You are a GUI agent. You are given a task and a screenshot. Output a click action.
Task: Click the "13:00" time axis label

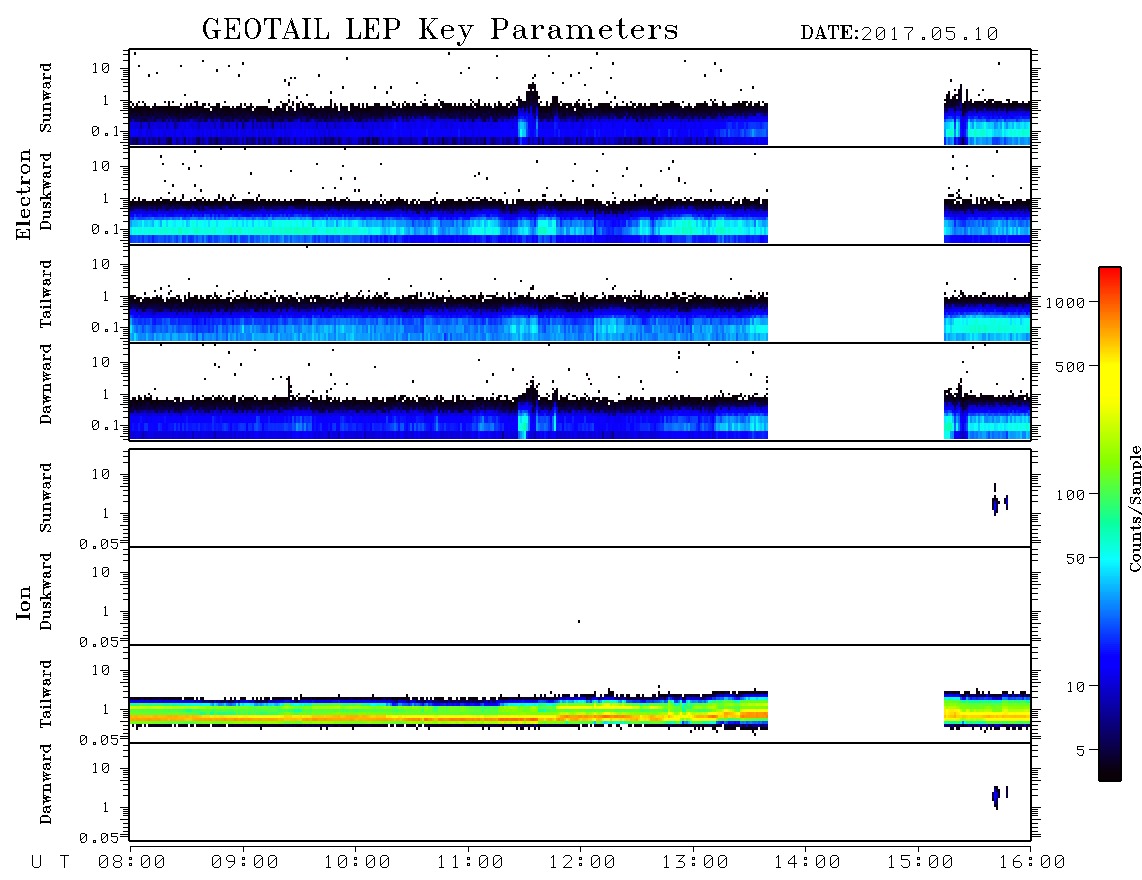(695, 863)
